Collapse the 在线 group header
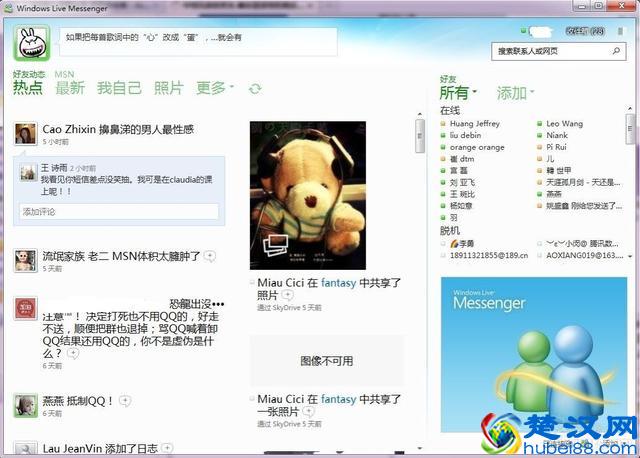The image size is (640, 458). (x=450, y=111)
